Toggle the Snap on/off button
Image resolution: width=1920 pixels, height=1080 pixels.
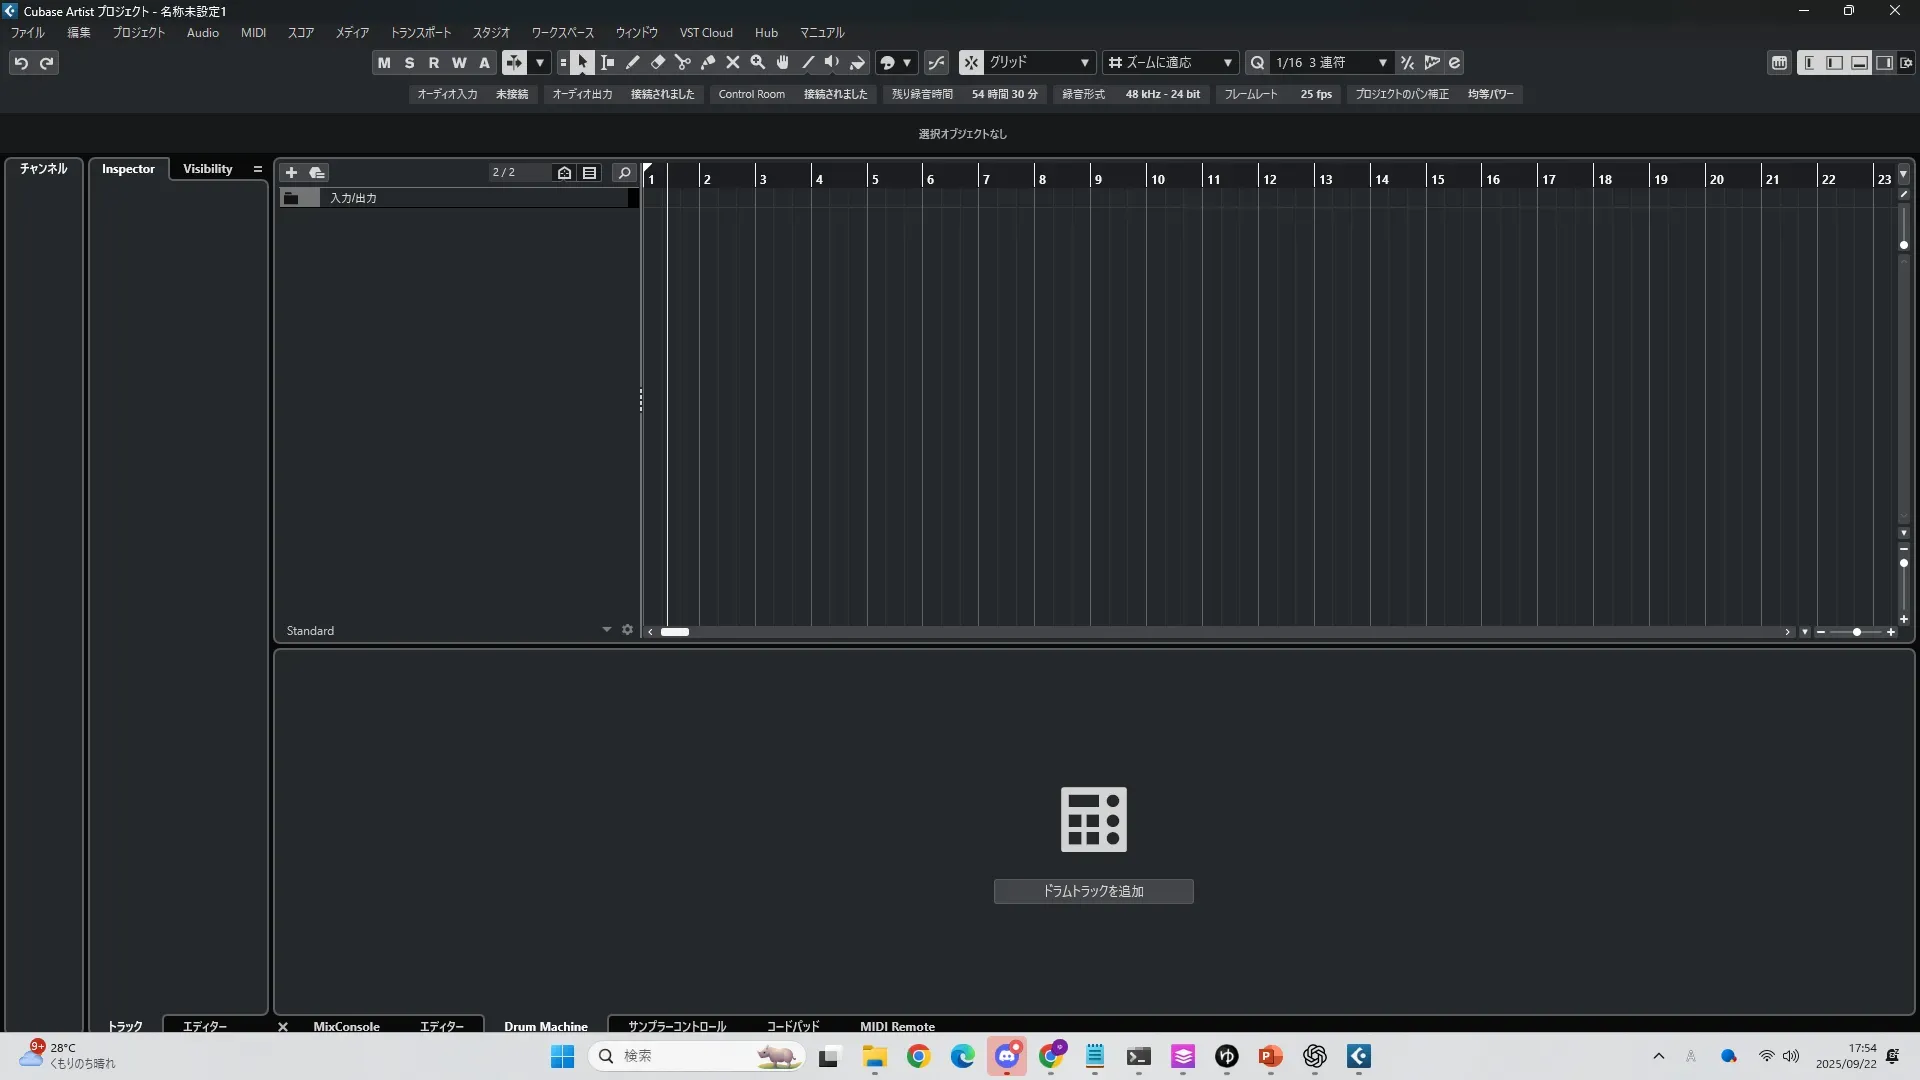[x=971, y=63]
